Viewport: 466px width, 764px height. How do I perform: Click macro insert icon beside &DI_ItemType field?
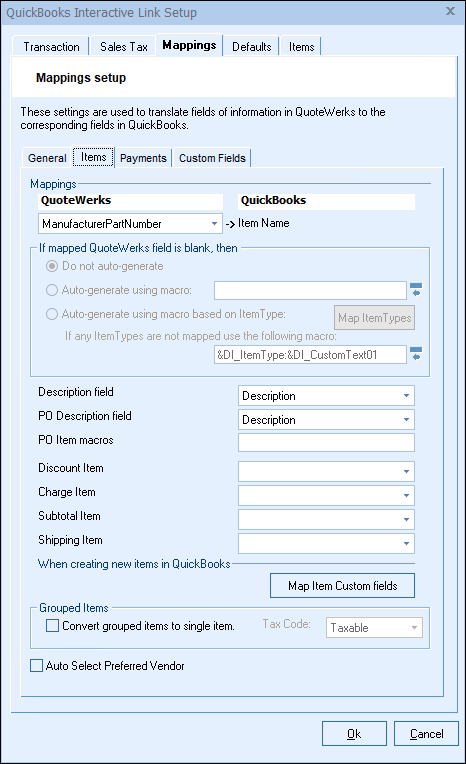[416, 354]
